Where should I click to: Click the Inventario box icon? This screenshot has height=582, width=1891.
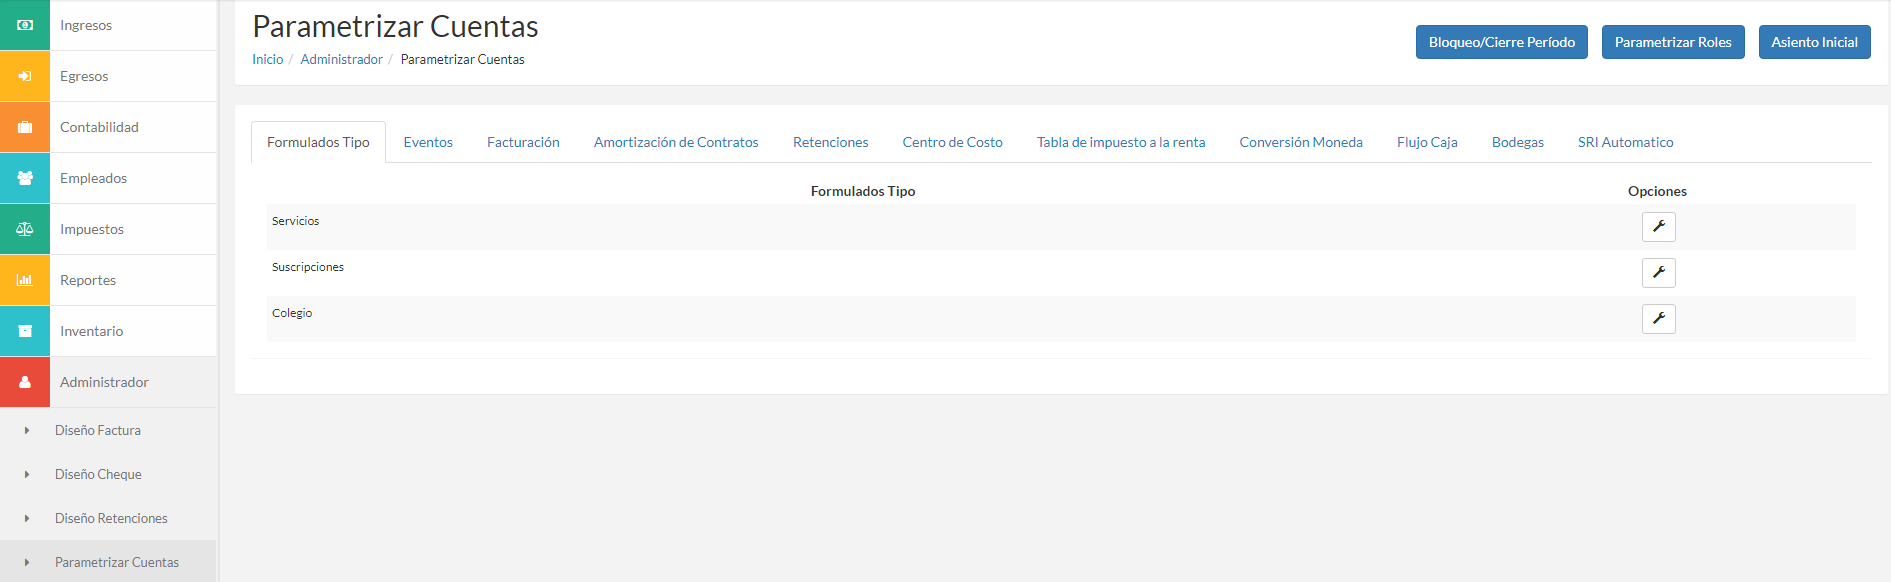click(x=25, y=331)
